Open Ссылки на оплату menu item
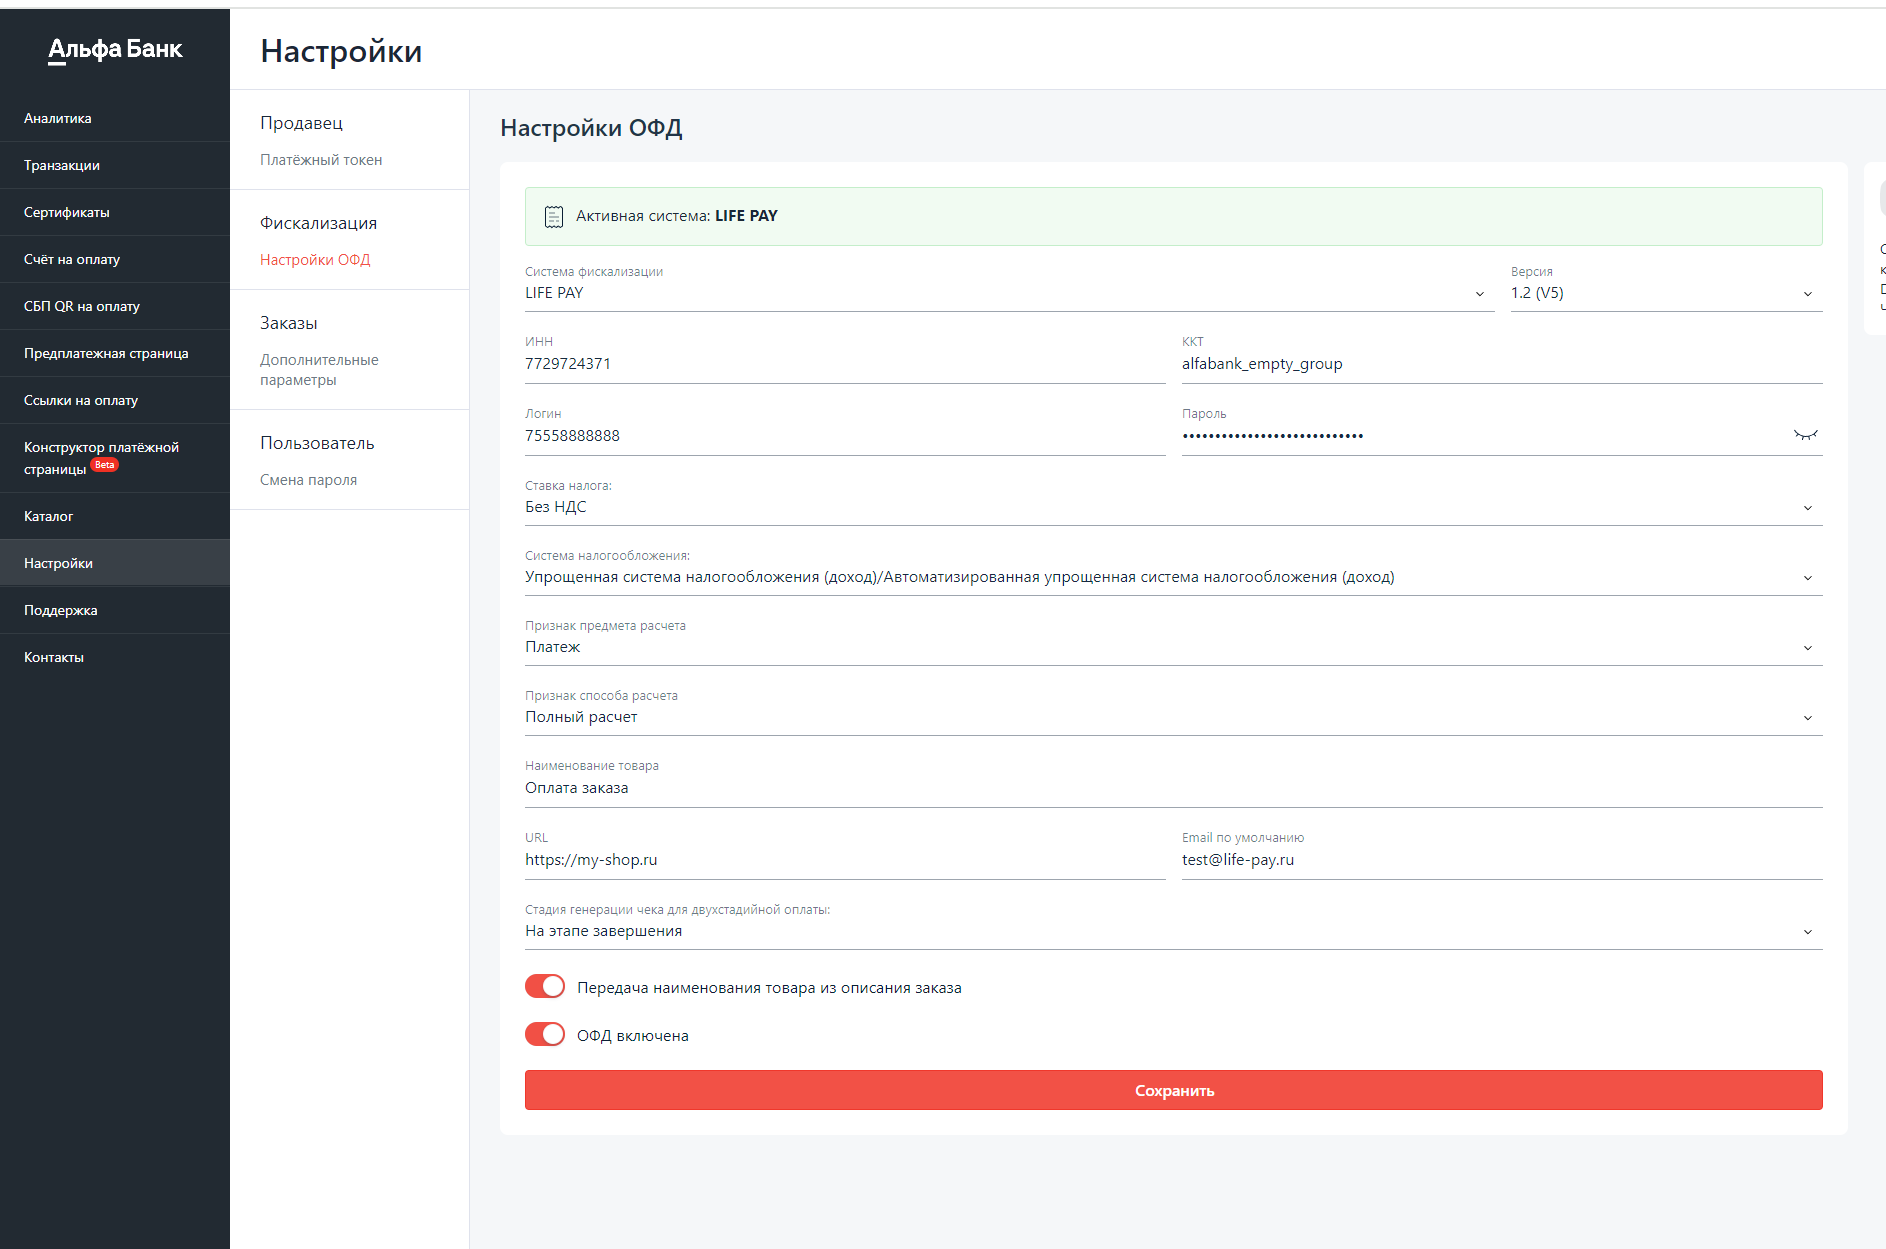The image size is (1886, 1249). [115, 400]
